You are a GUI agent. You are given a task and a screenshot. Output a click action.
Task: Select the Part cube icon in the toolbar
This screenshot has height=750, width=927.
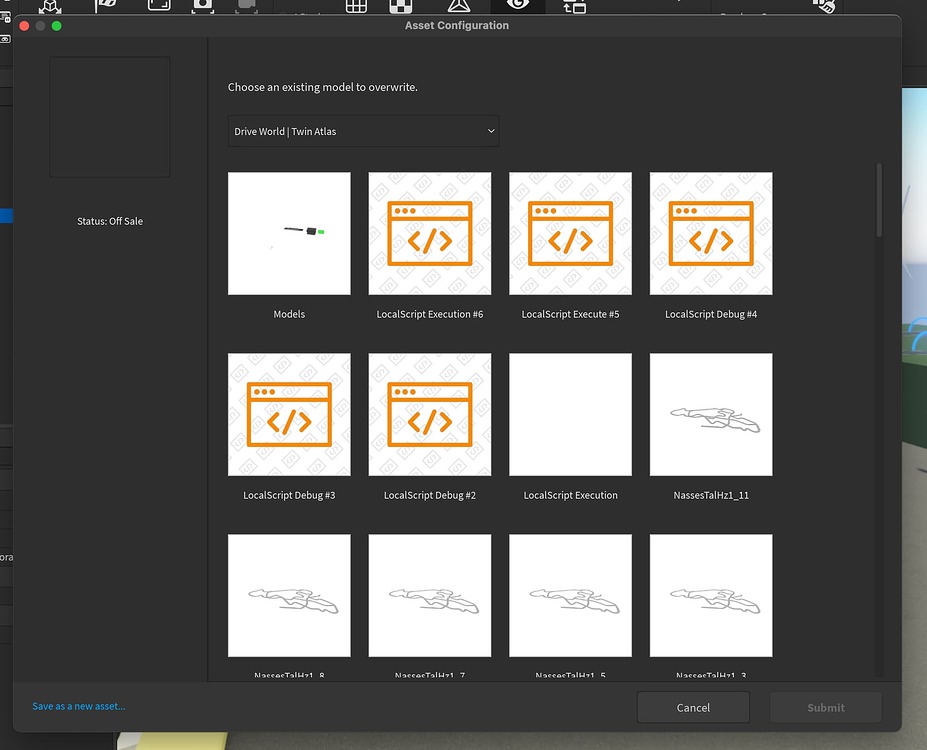[48, 7]
